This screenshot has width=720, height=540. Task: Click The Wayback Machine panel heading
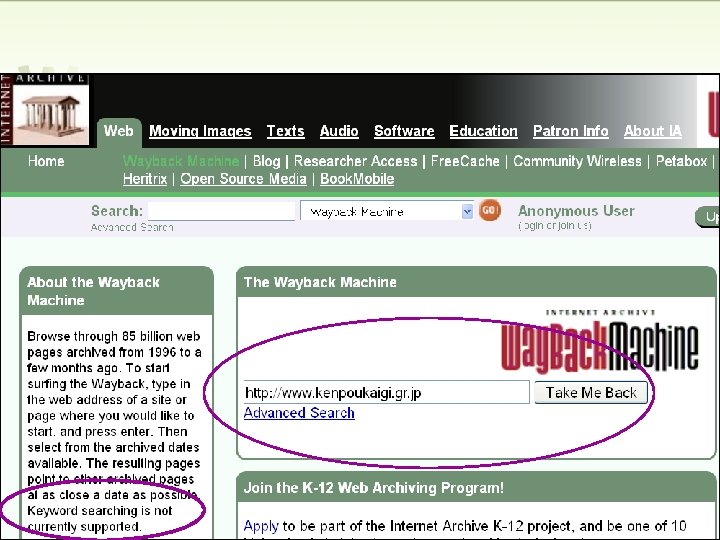click(x=320, y=282)
